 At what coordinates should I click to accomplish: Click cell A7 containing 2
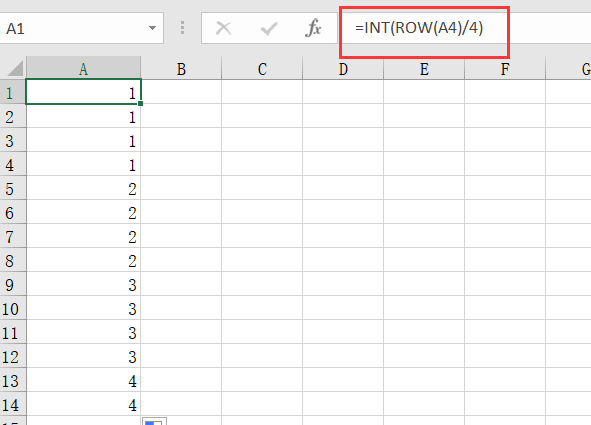(83, 236)
